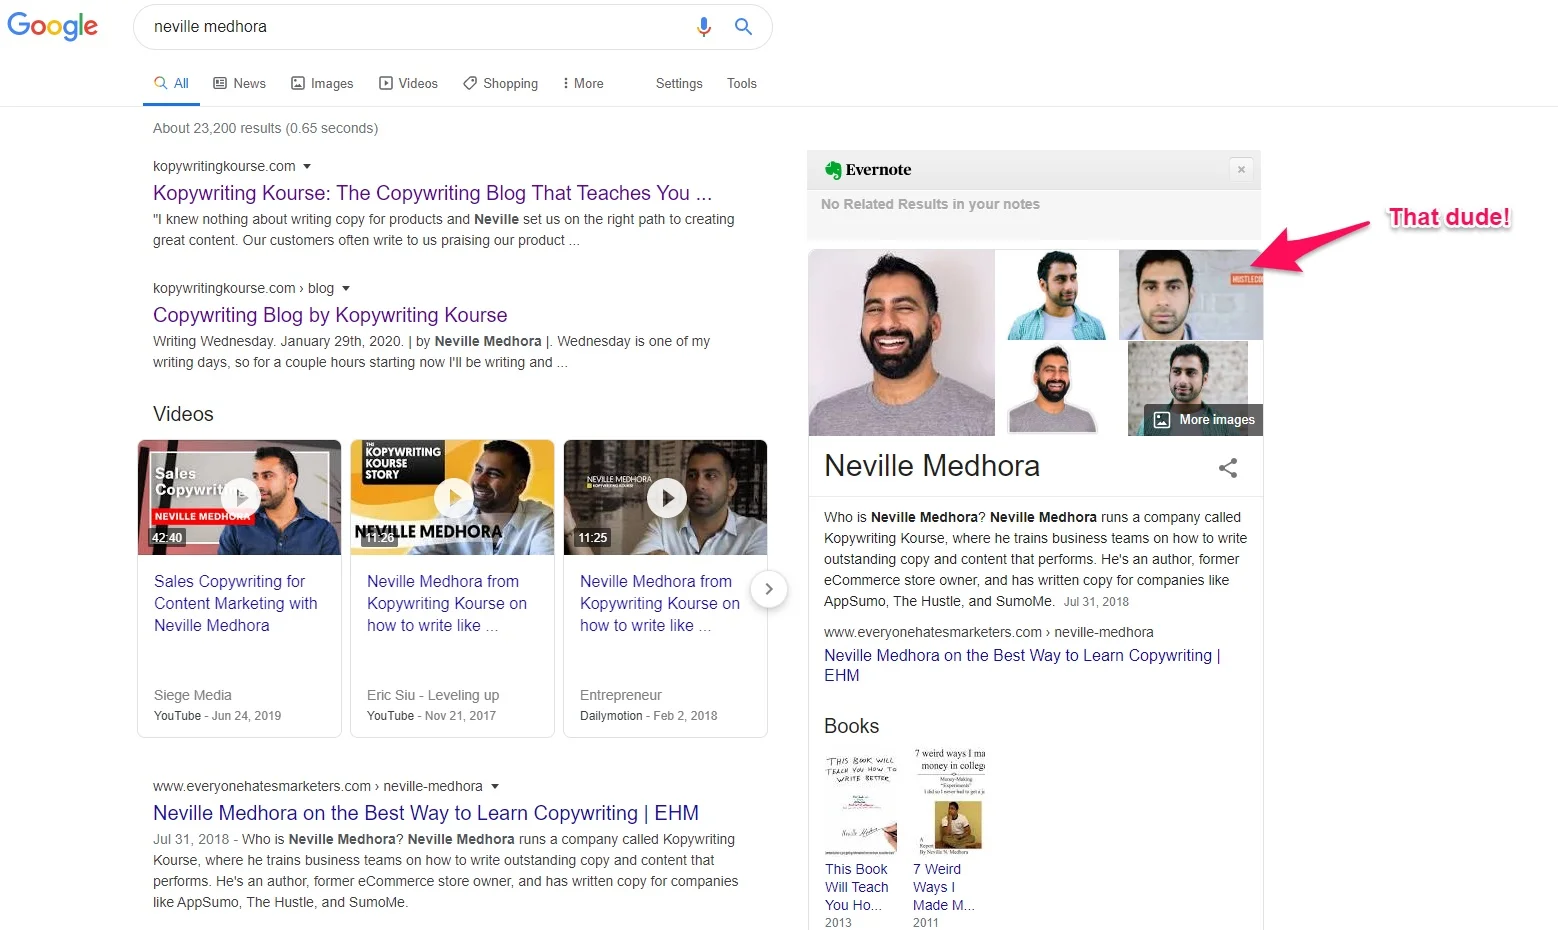This screenshot has width=1558, height=930.
Task: Open small bearded portrait in gray shirt
Action: 1052,388
